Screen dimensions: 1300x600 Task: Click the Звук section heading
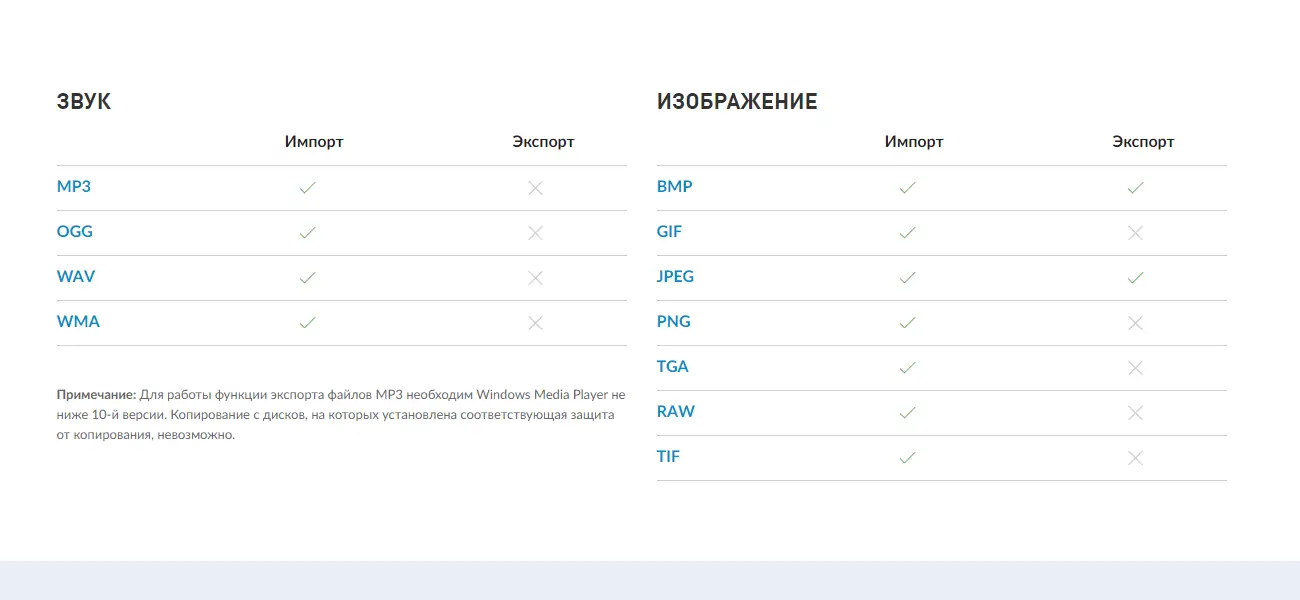(84, 102)
